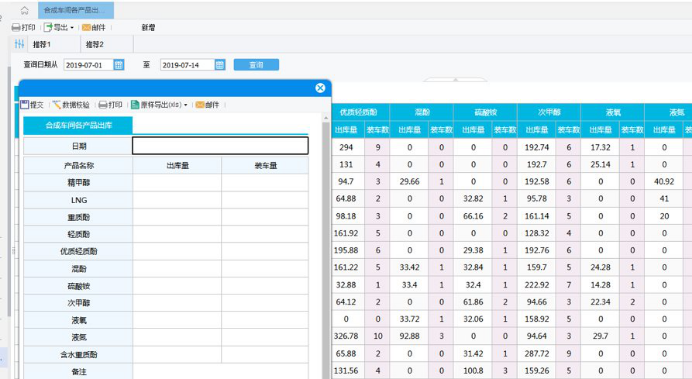The height and width of the screenshot is (379, 692).
Task: Click the 装车量 cell for 液氮
Action: click(265, 338)
